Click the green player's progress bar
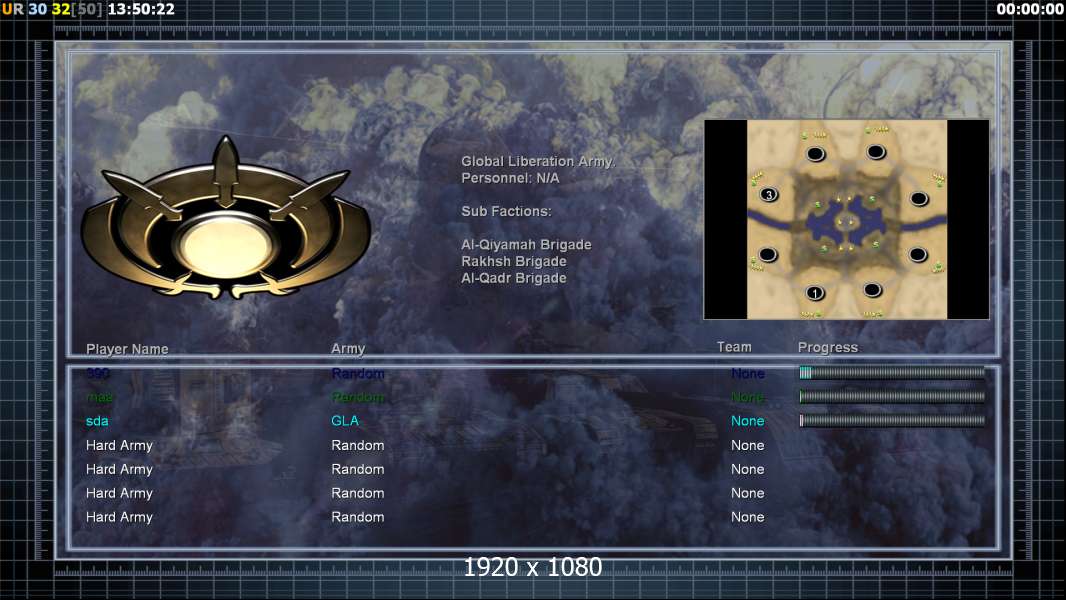 coord(892,396)
